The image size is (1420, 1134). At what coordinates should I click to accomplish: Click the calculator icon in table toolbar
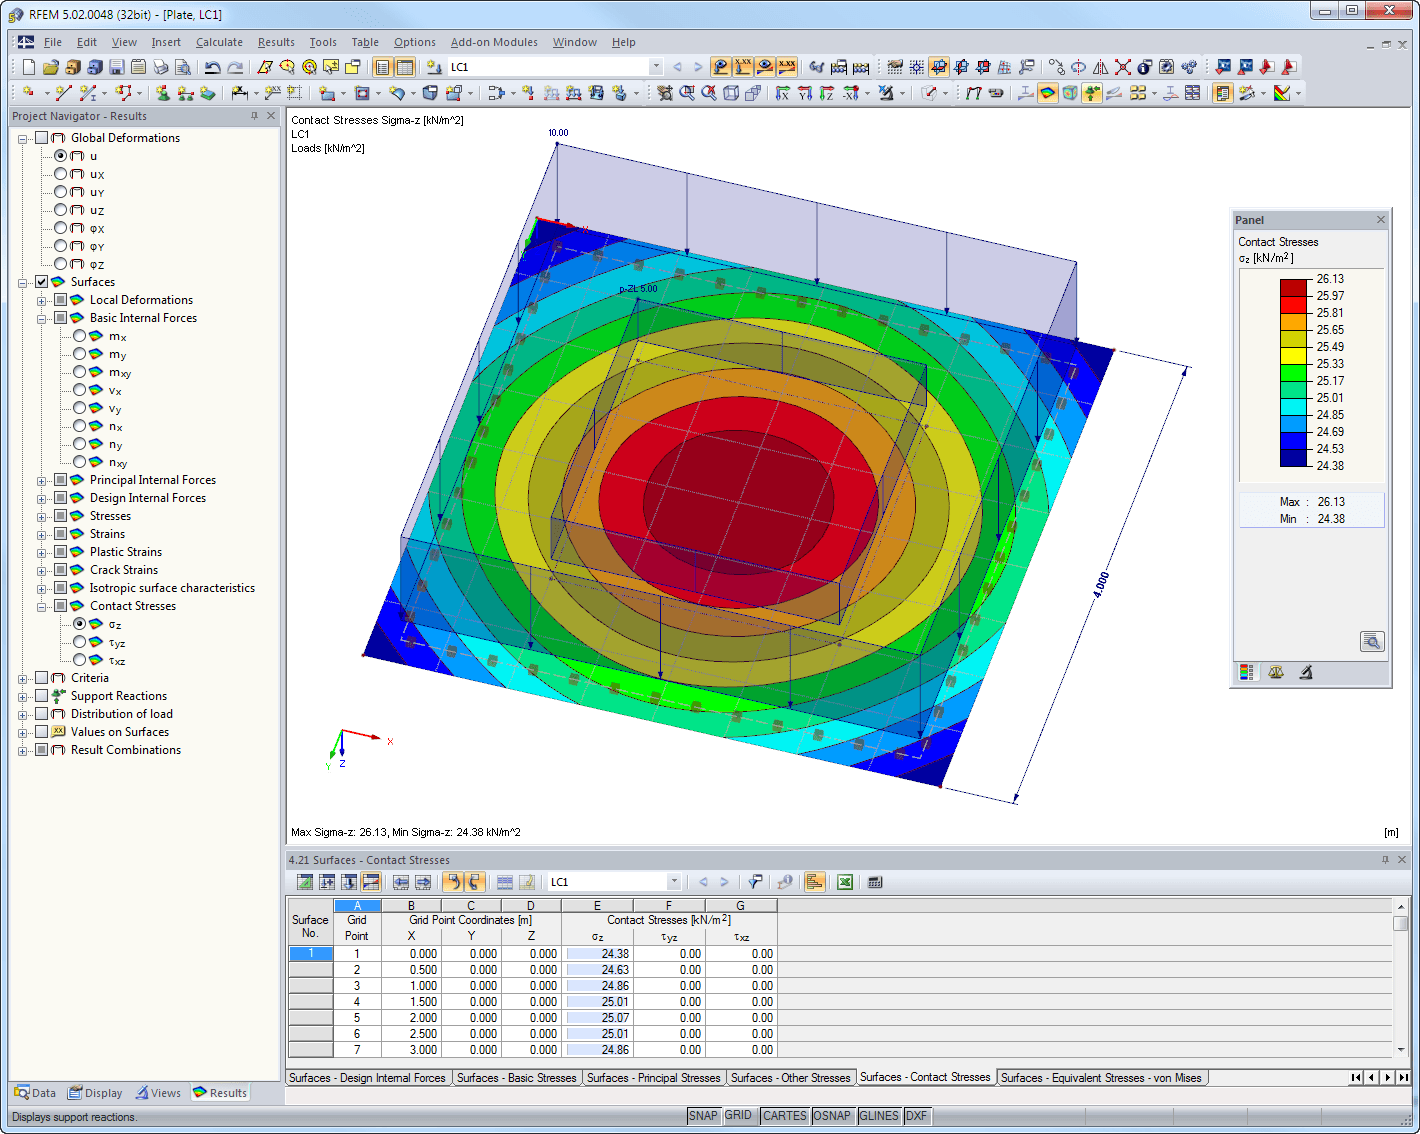(875, 882)
